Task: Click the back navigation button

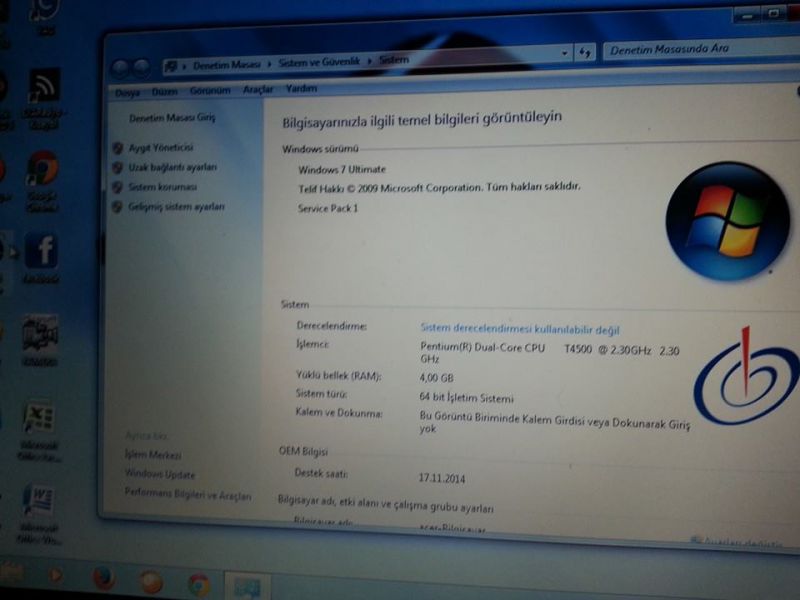Action: pyautogui.click(x=120, y=68)
